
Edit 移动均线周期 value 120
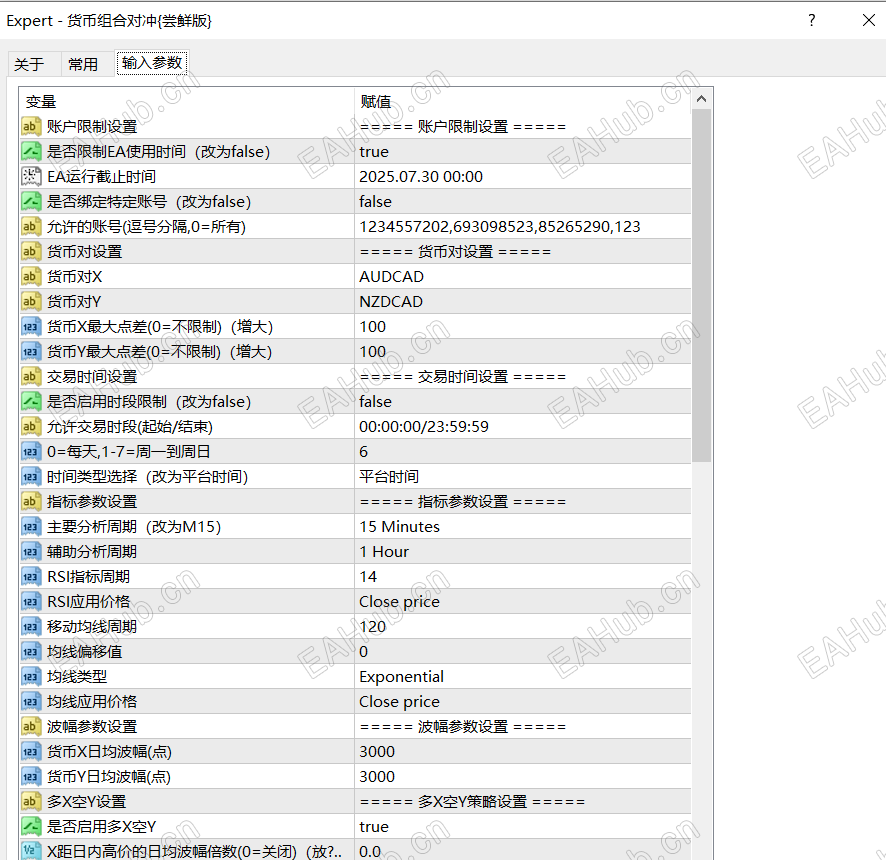523,626
